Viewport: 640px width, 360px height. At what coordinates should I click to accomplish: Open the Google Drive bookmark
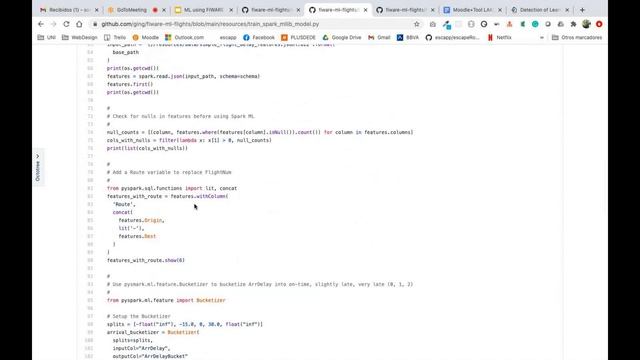point(342,37)
